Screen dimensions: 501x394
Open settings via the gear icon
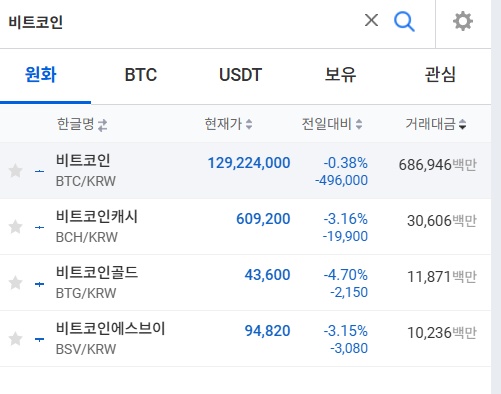click(x=463, y=21)
